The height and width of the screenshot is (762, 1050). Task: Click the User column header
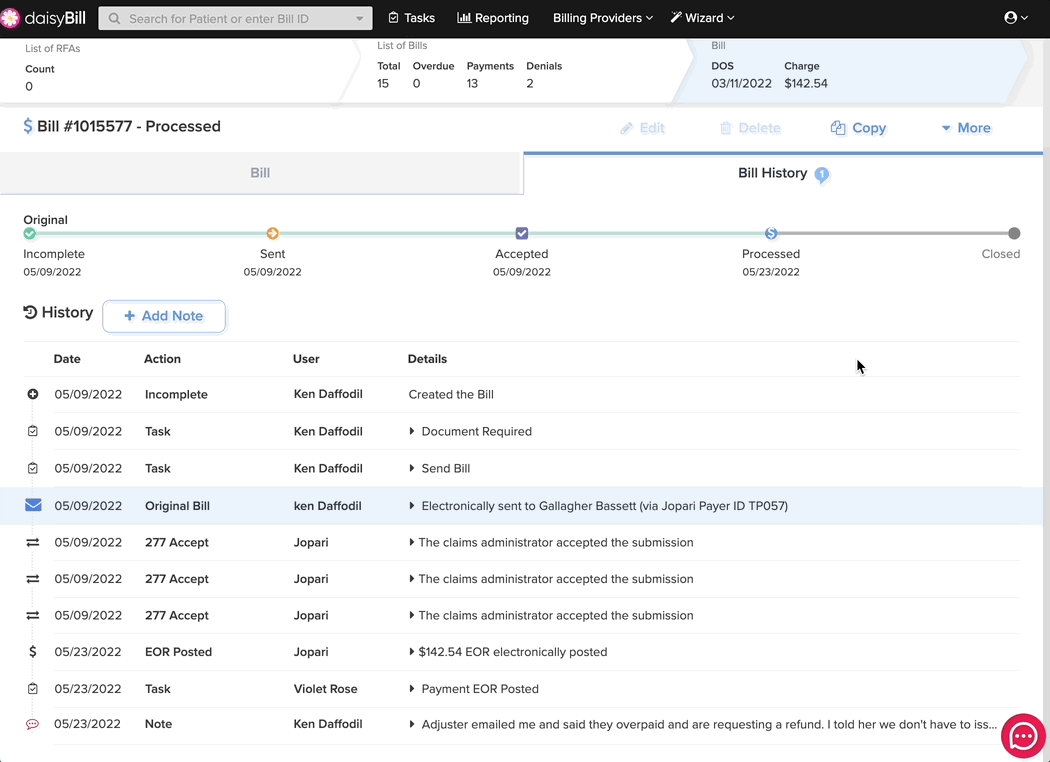(306, 359)
